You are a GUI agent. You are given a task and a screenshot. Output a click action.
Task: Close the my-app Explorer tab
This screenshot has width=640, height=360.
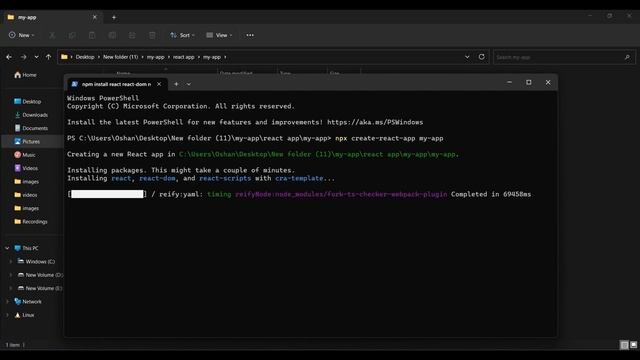95,17
